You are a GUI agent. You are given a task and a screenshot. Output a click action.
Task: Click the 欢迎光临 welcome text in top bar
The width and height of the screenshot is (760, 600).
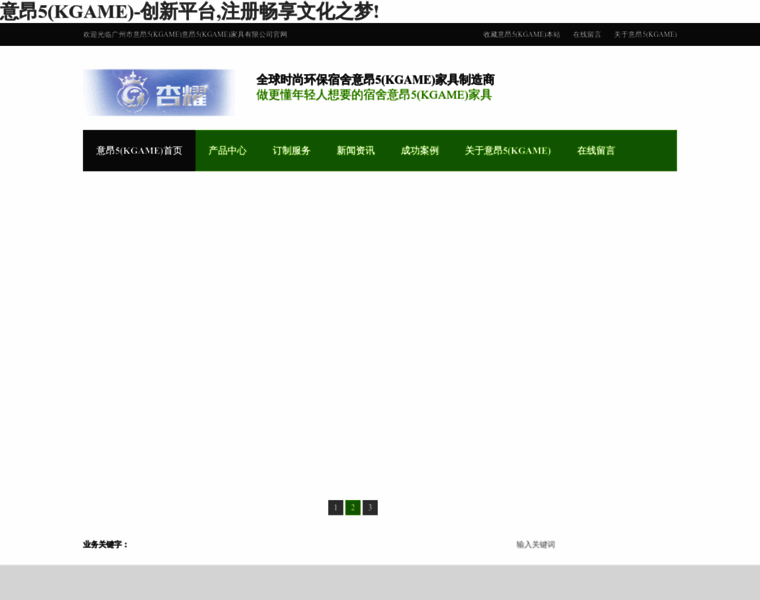pyautogui.click(x=185, y=34)
